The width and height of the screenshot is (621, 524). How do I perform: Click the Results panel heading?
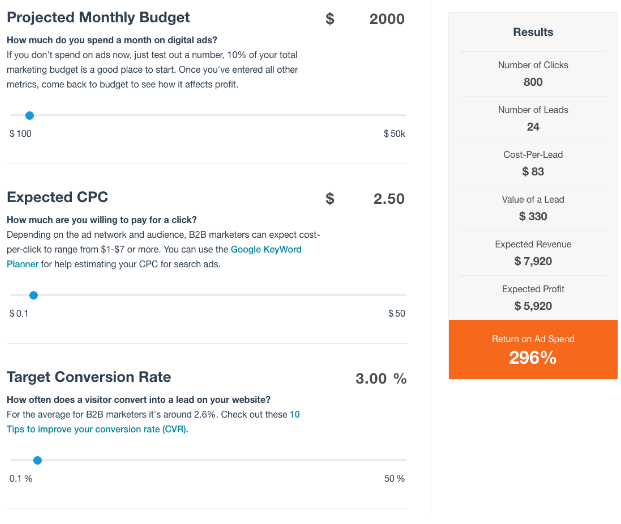click(532, 32)
